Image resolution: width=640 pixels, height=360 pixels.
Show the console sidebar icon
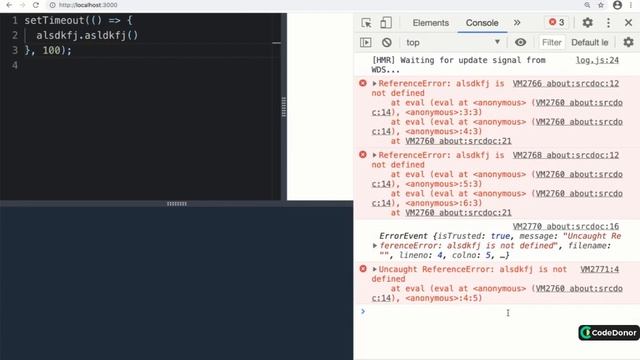click(366, 42)
